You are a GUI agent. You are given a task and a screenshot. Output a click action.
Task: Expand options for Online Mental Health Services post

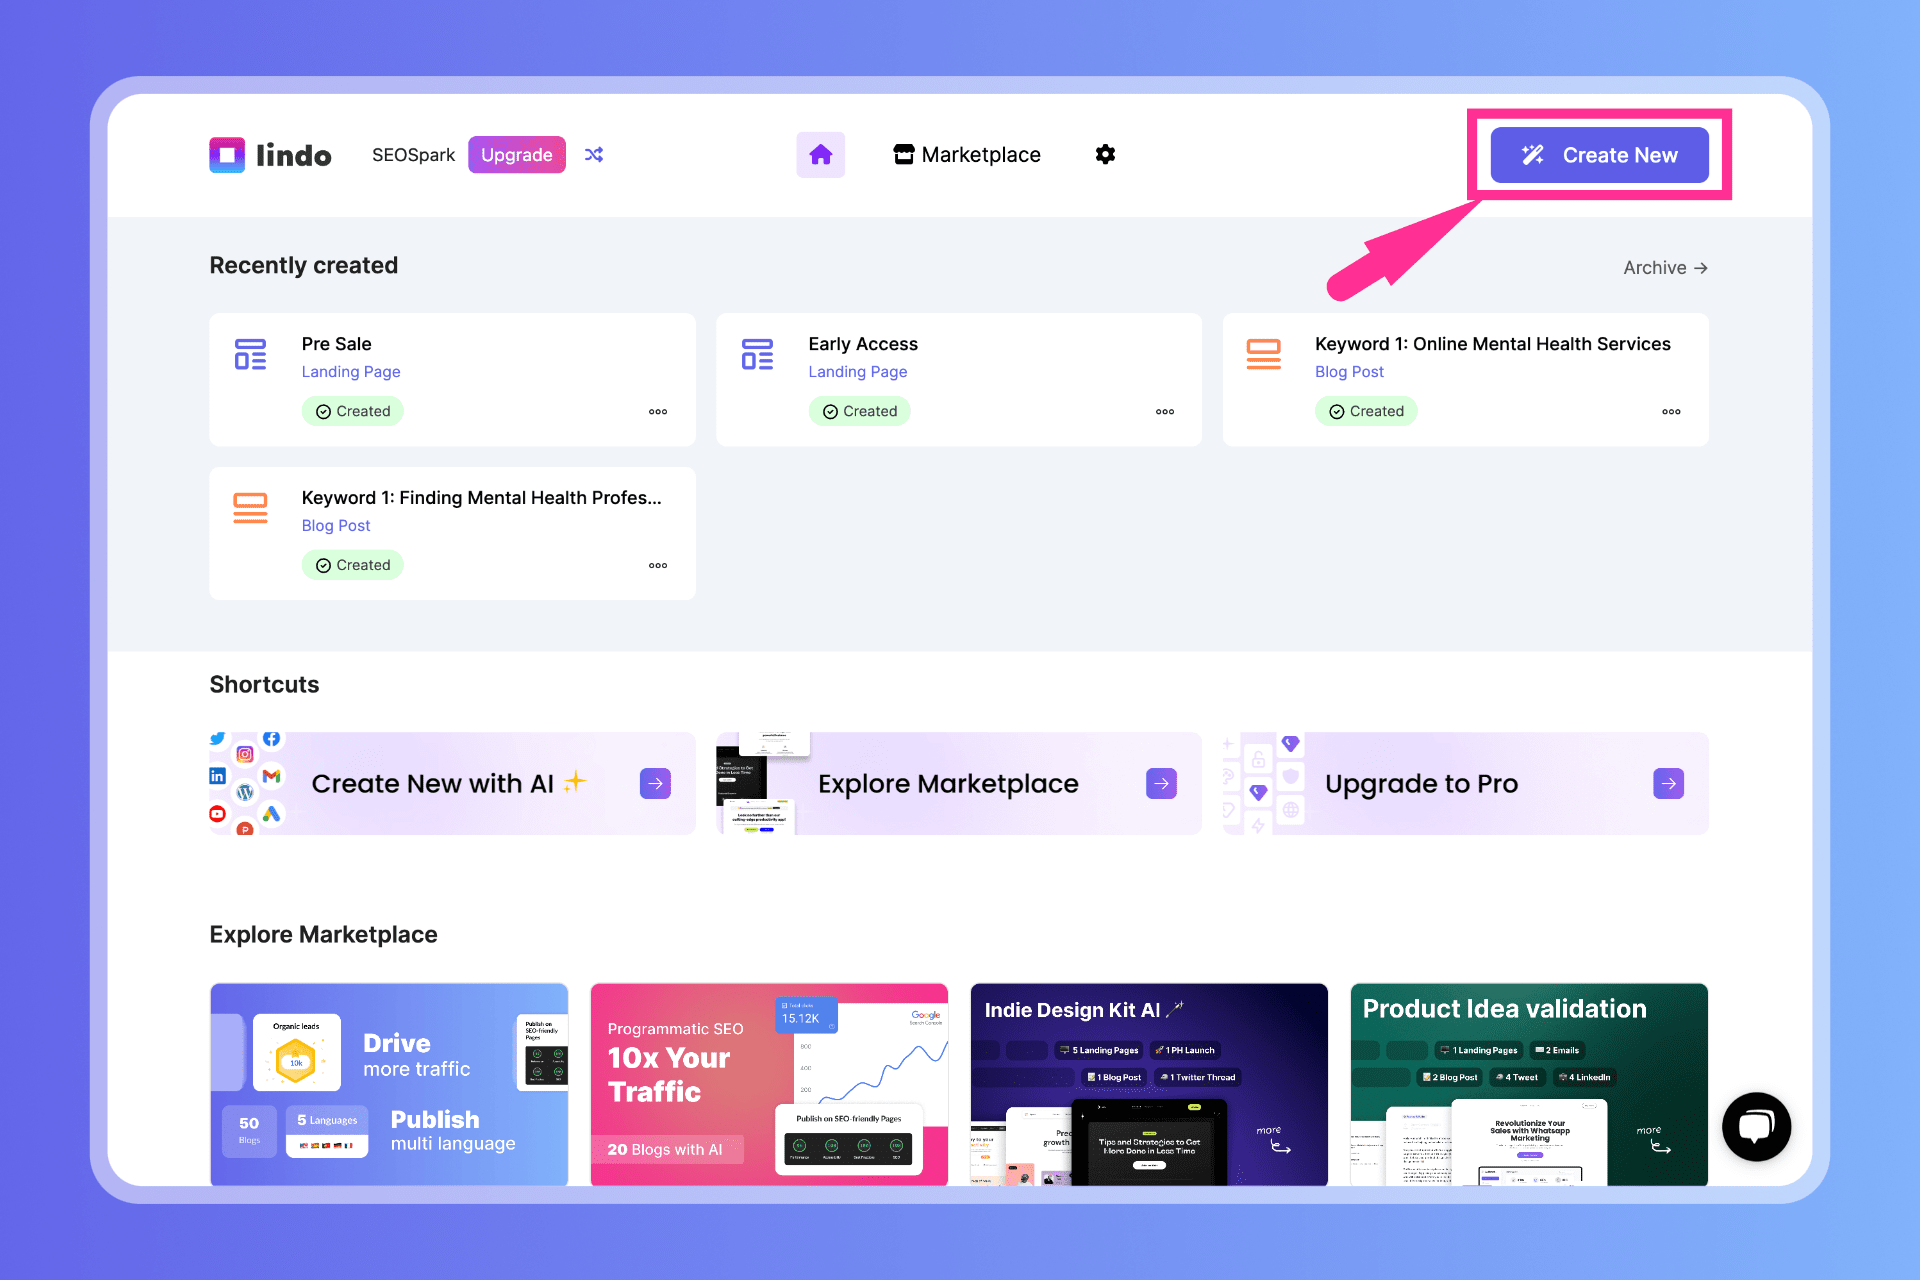1671,412
